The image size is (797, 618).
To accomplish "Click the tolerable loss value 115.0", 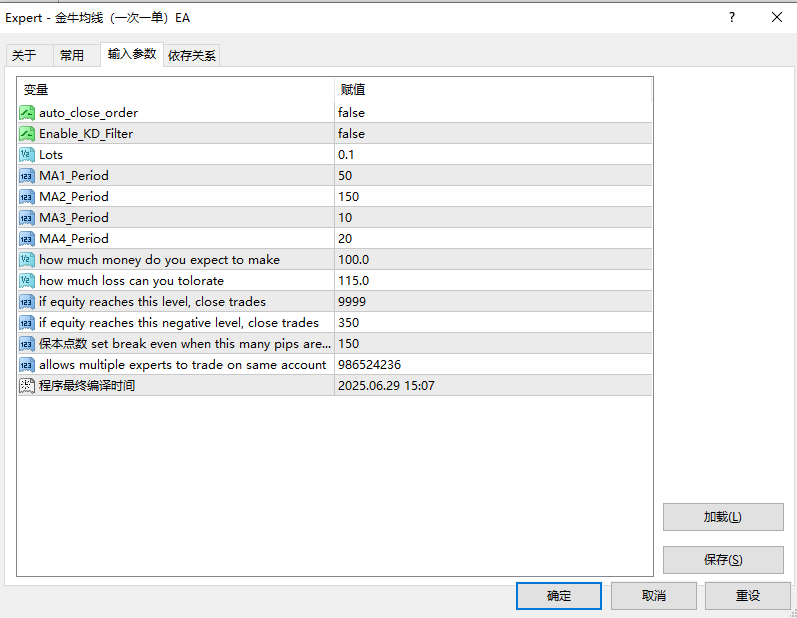I will pos(354,281).
